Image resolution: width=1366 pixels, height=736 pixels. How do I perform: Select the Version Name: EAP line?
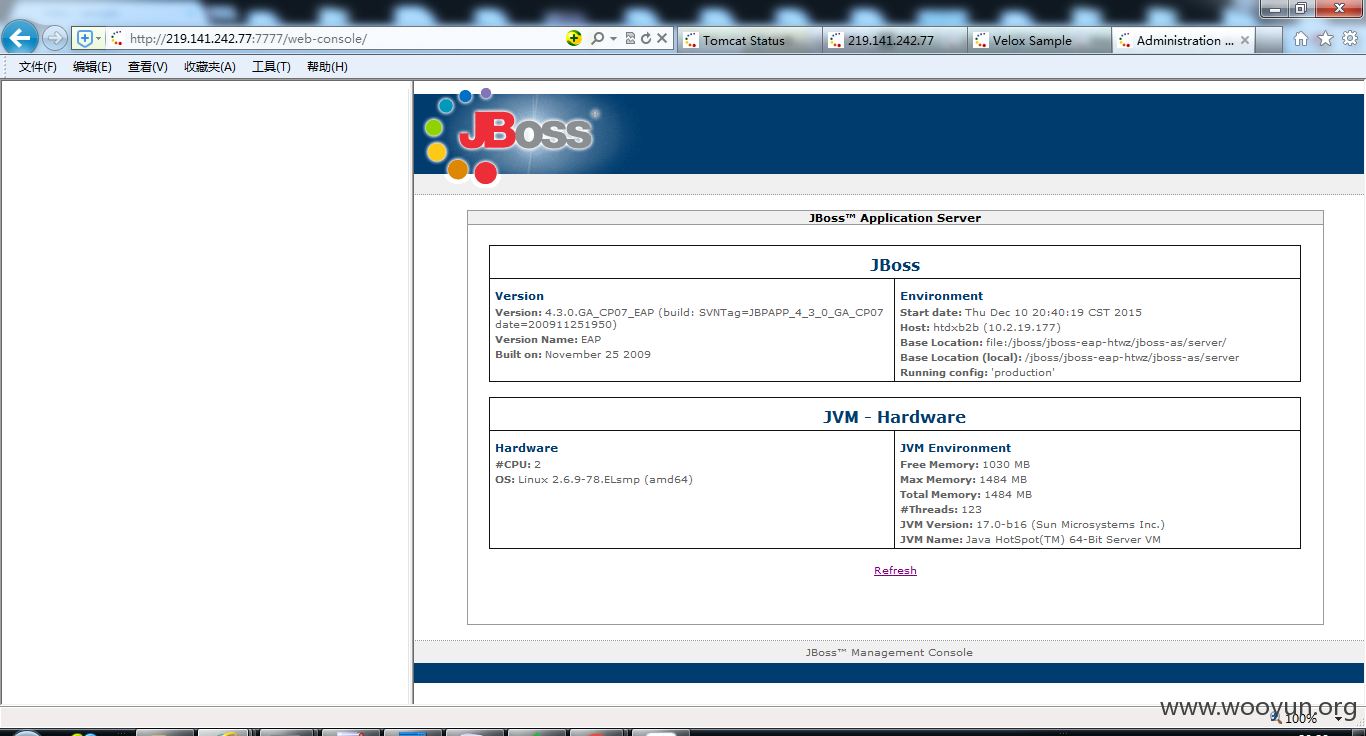point(548,340)
